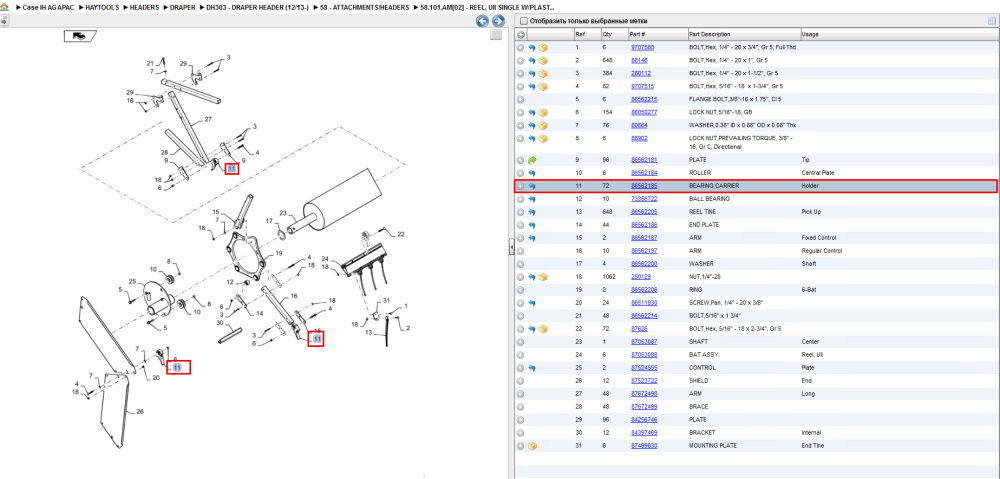Open part number link 87053088
This screenshot has height=479, width=1000.
(x=644, y=355)
